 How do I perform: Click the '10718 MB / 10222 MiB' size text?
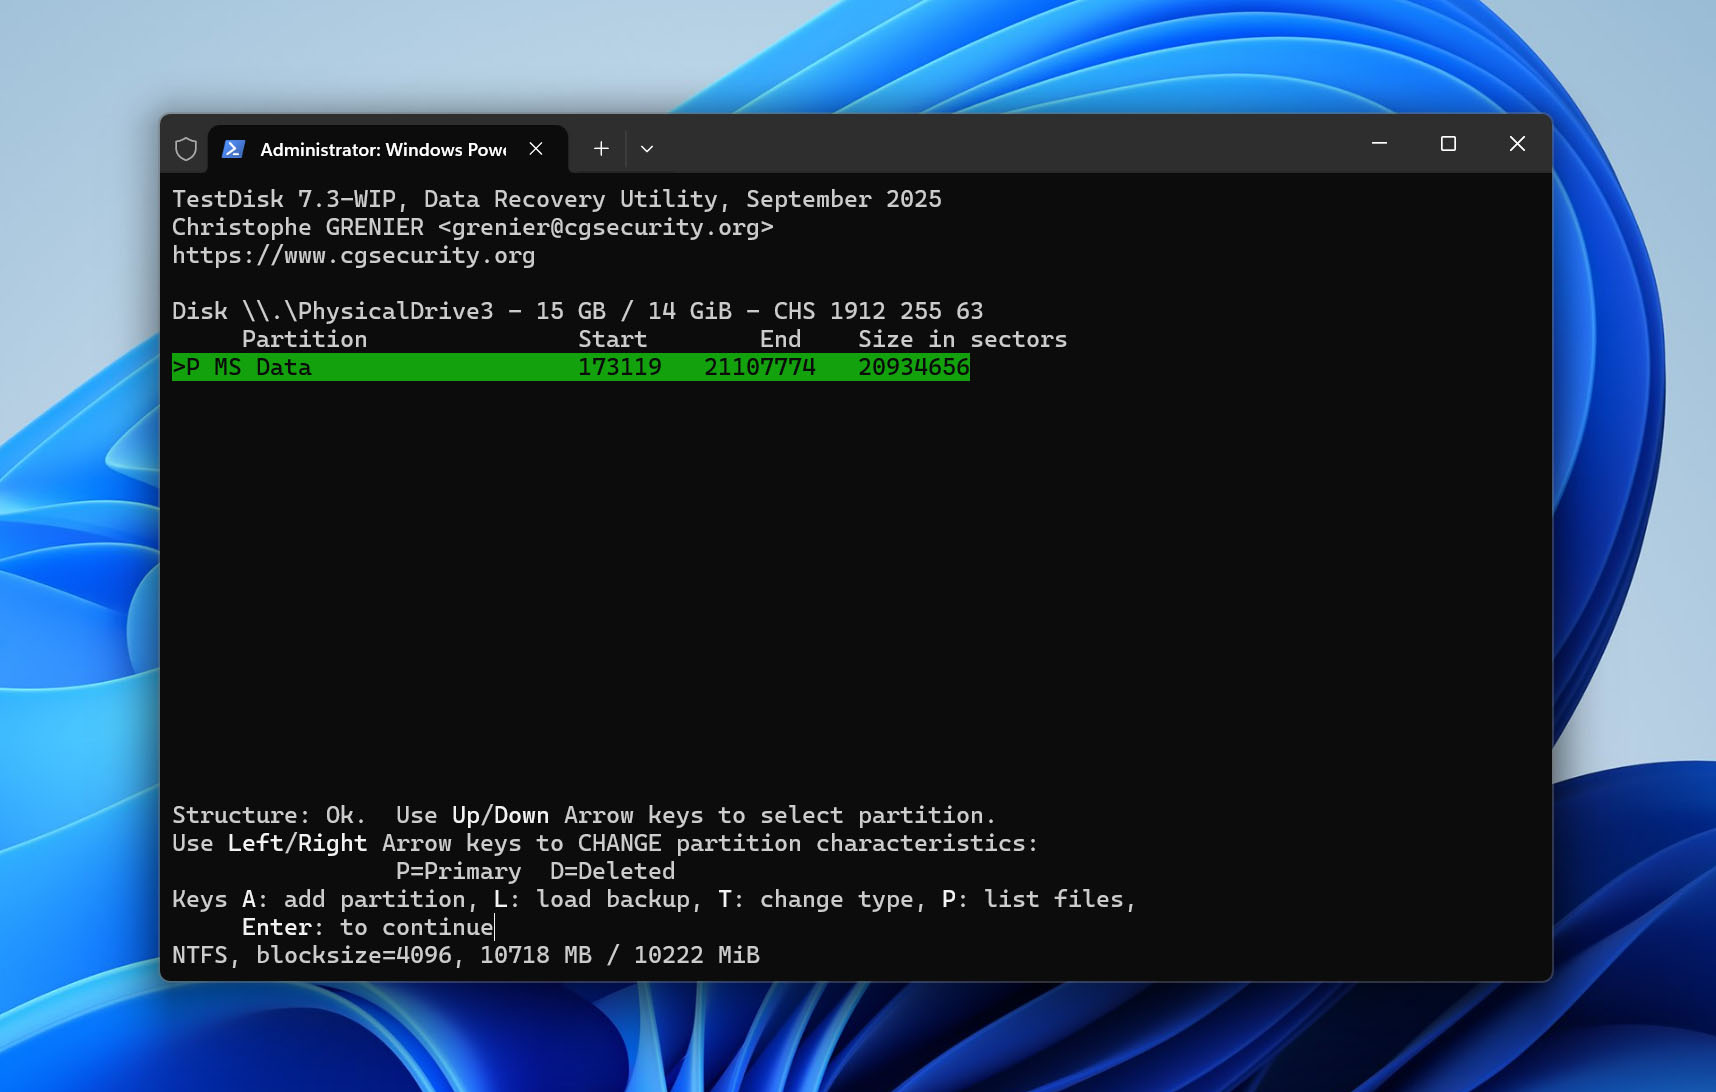[x=620, y=955]
